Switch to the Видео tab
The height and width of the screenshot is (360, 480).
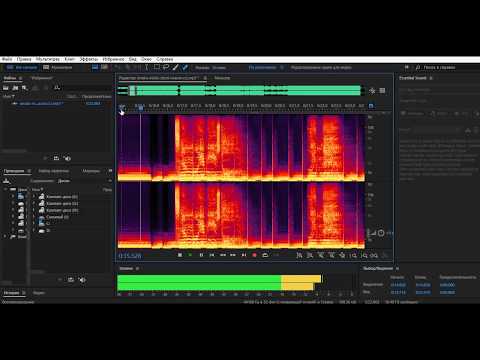39,293
